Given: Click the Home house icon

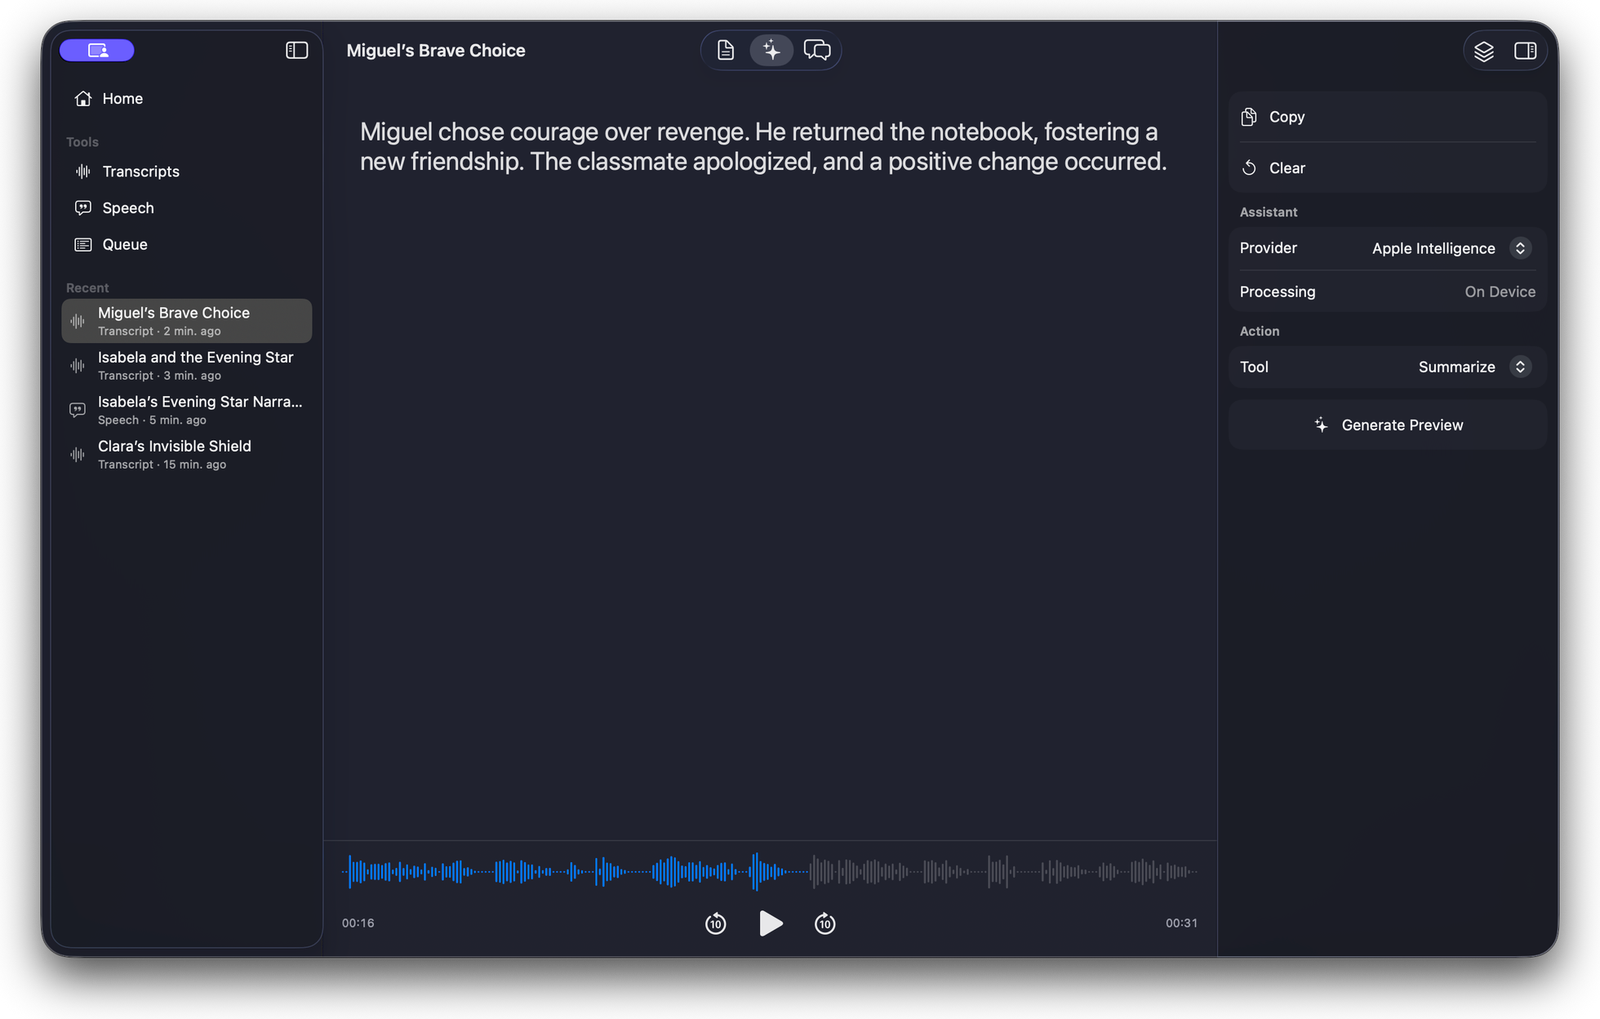Looking at the screenshot, I should coord(83,99).
